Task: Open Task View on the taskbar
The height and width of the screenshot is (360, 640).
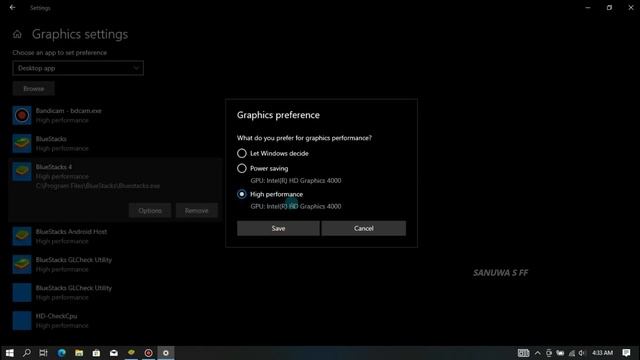Action: (x=44, y=353)
